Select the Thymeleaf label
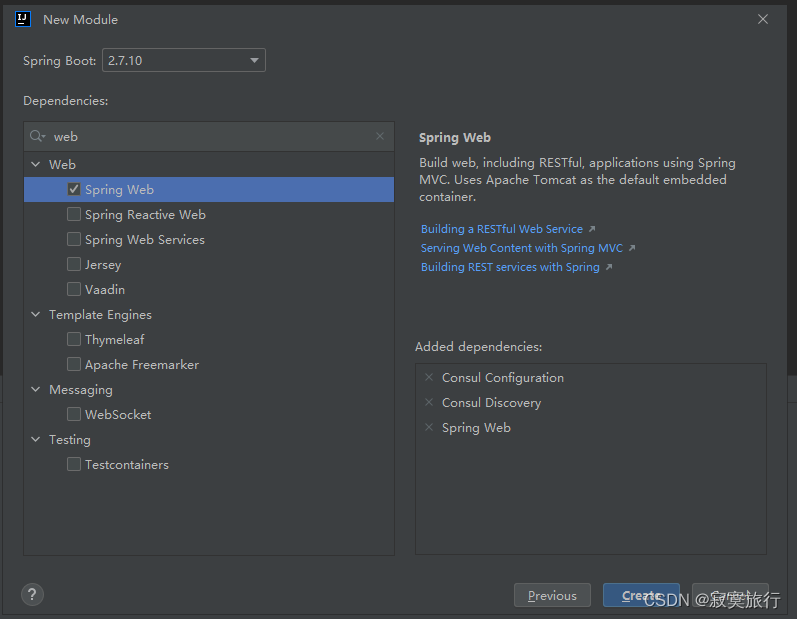This screenshot has width=797, height=619. [x=114, y=339]
